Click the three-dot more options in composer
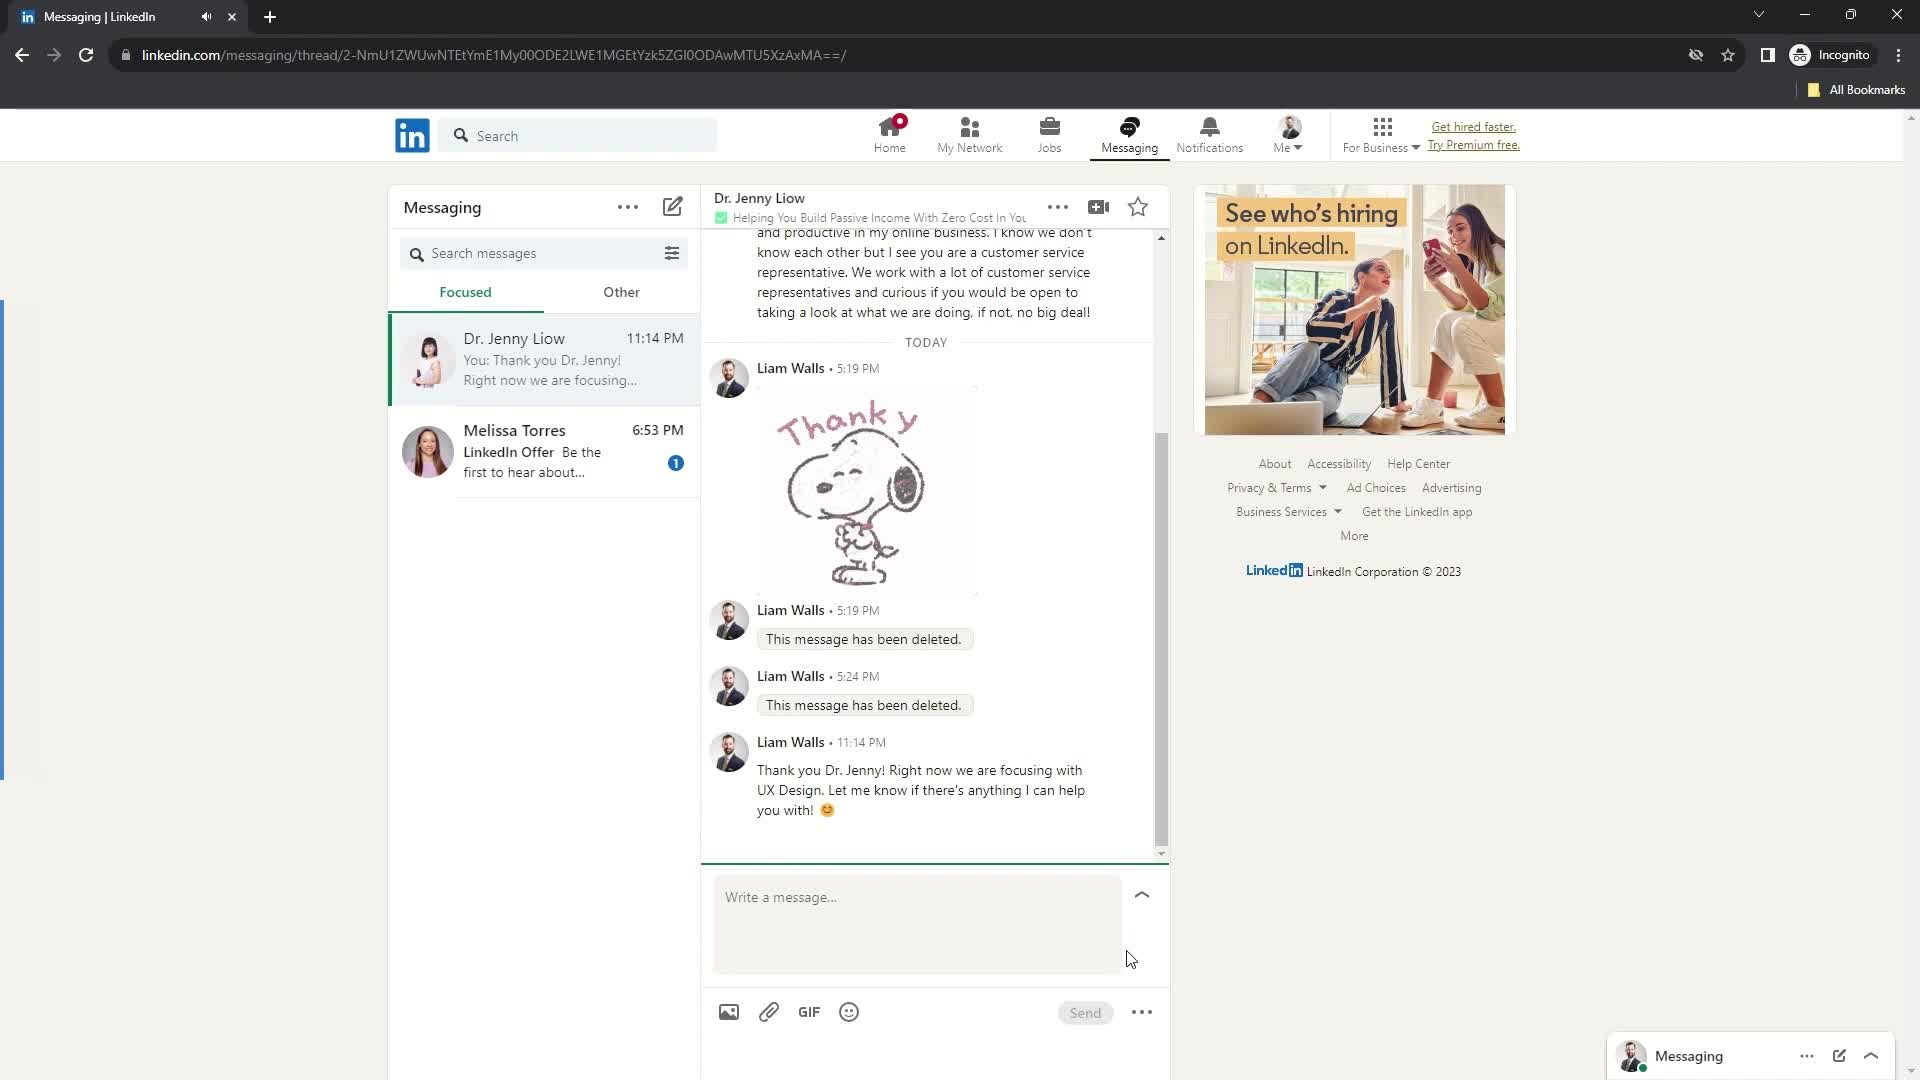 1143,1013
